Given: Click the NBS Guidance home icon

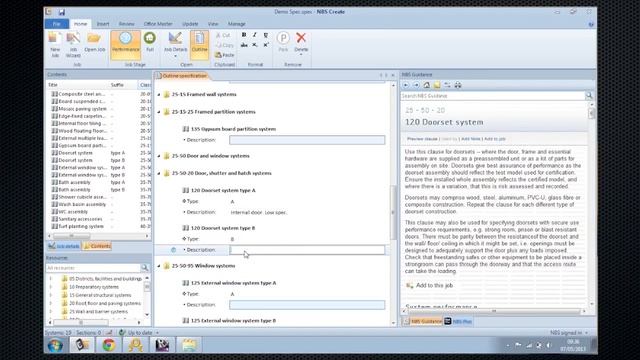Looking at the screenshot, I should (x=427, y=85).
